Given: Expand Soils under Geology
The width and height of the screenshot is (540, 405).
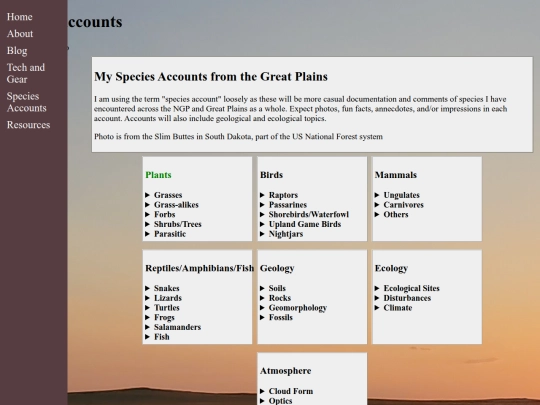Looking at the screenshot, I should click(x=273, y=288).
